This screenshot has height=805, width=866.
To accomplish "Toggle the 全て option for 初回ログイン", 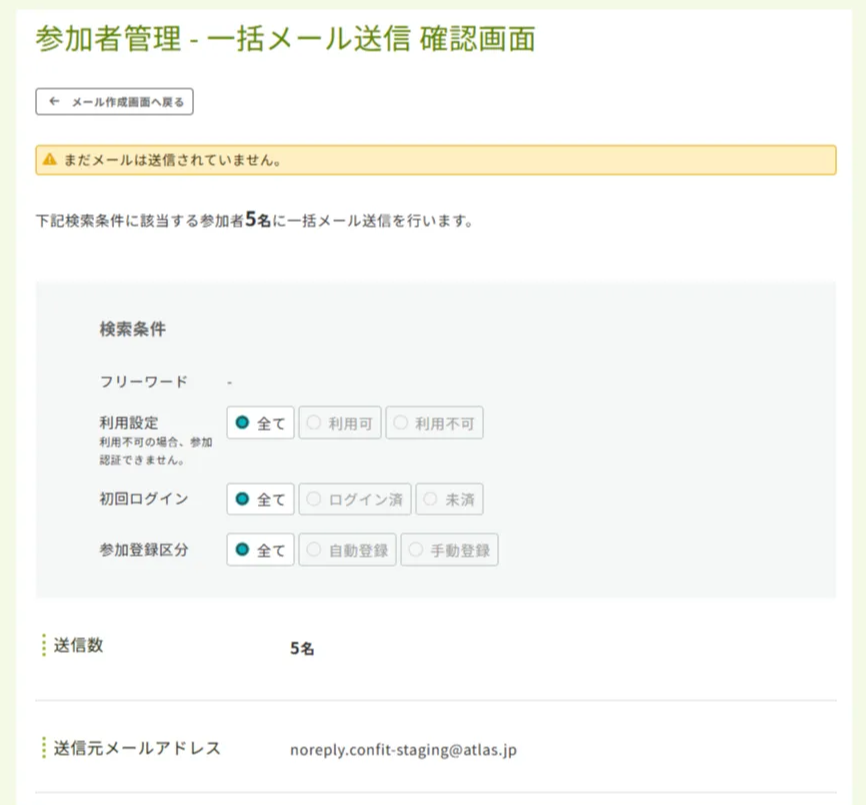I will (259, 498).
